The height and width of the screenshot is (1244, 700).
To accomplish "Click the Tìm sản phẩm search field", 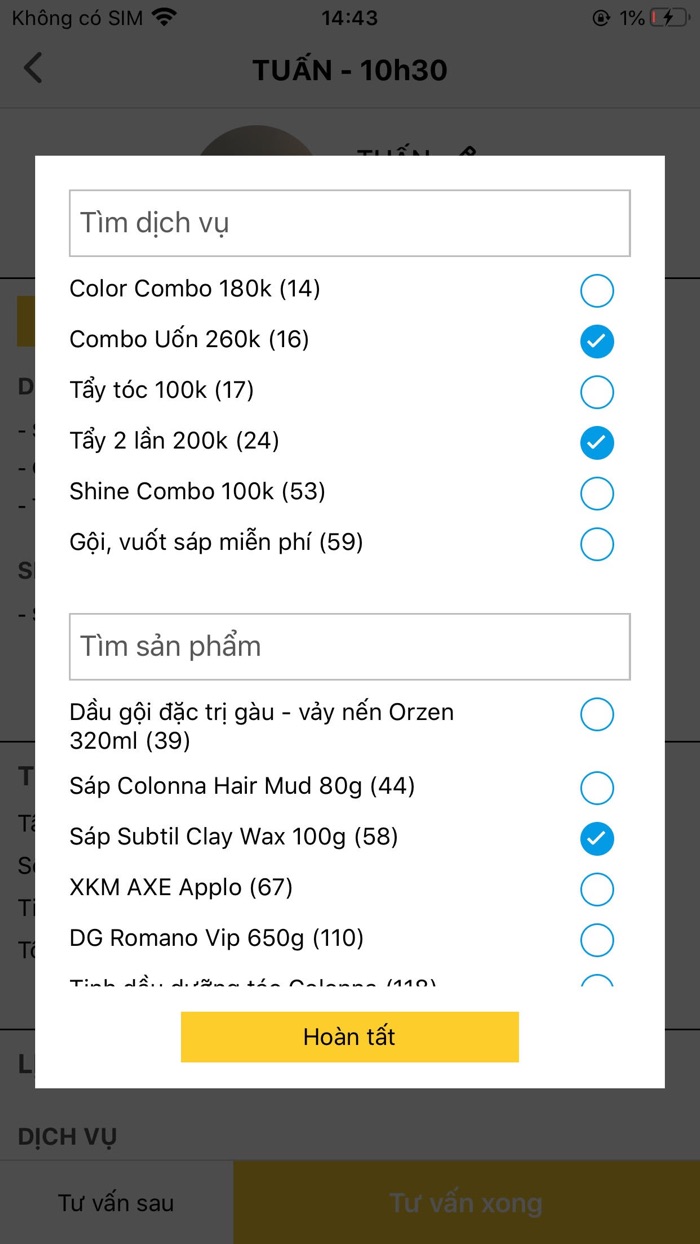I will click(349, 646).
